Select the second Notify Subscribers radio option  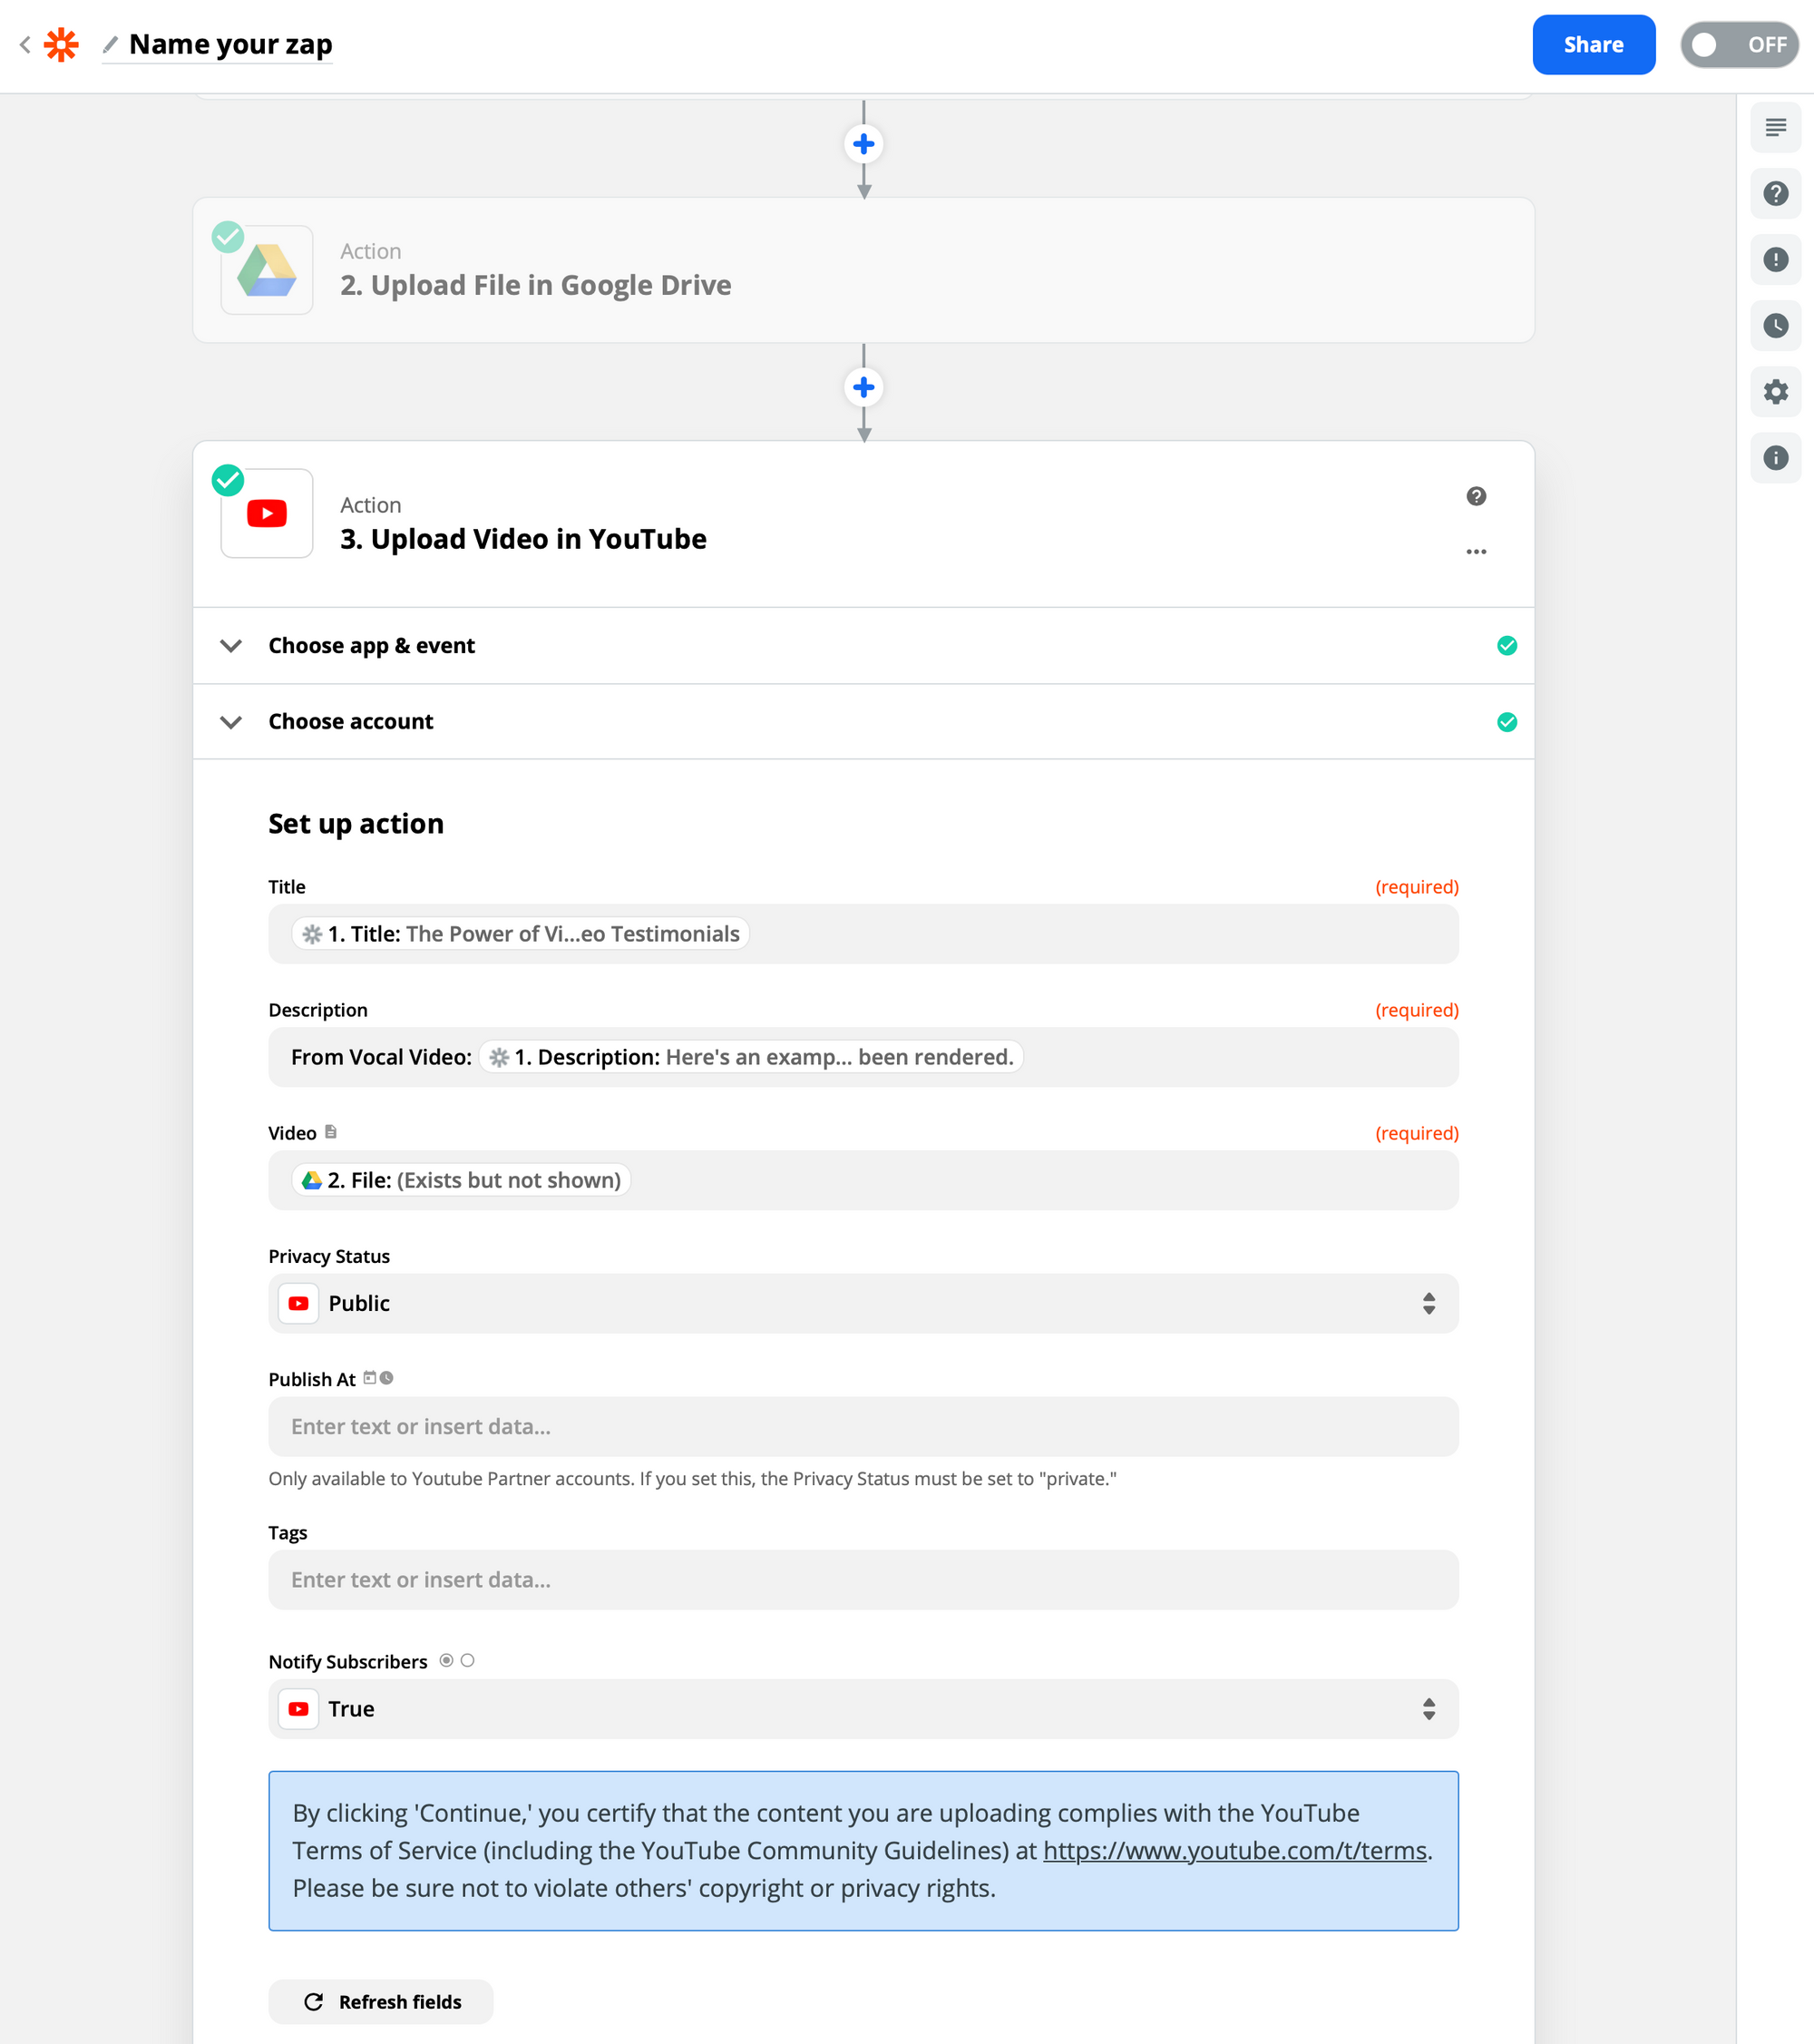point(467,1661)
